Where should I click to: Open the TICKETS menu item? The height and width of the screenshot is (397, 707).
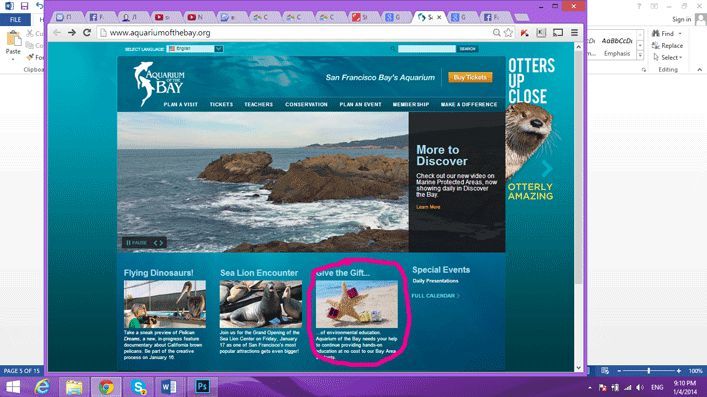tap(221, 104)
